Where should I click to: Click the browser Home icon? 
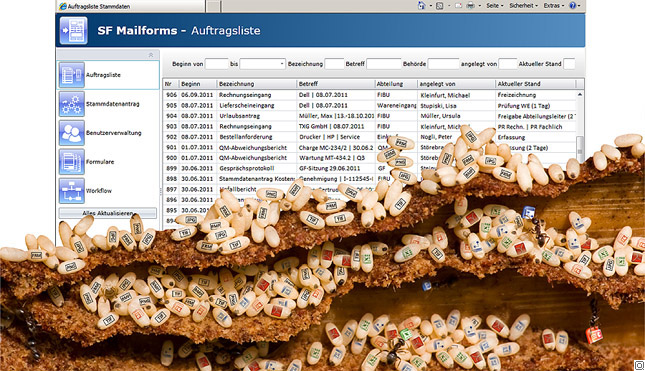click(421, 5)
